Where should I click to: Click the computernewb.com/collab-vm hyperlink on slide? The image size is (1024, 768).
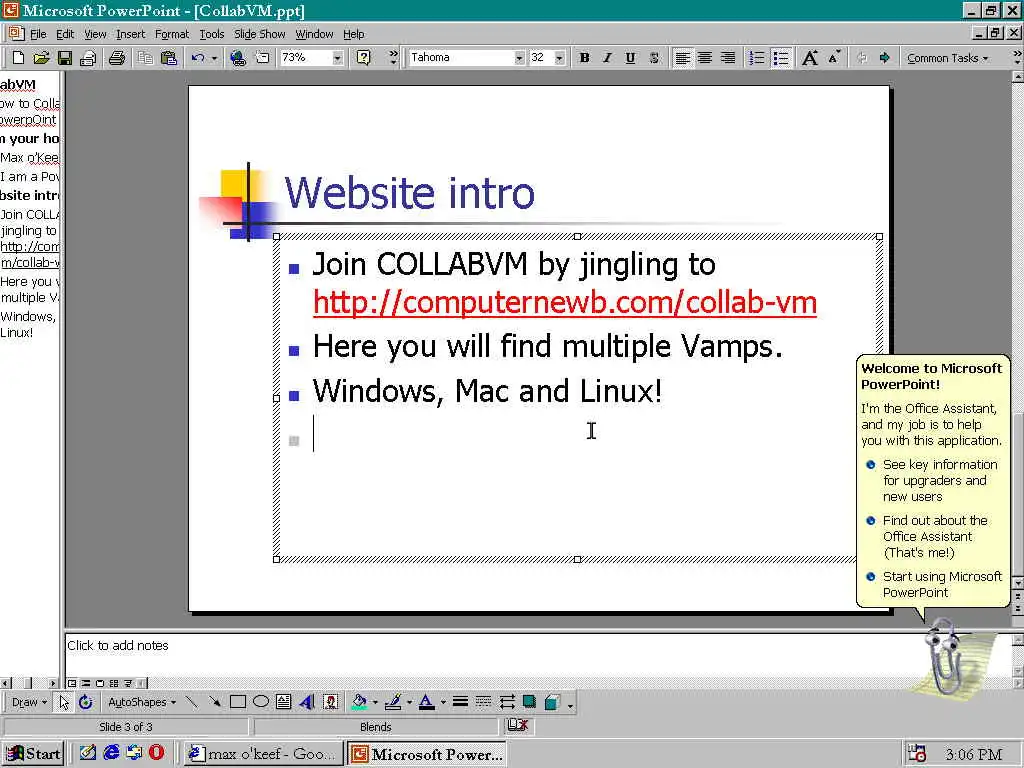coord(565,302)
